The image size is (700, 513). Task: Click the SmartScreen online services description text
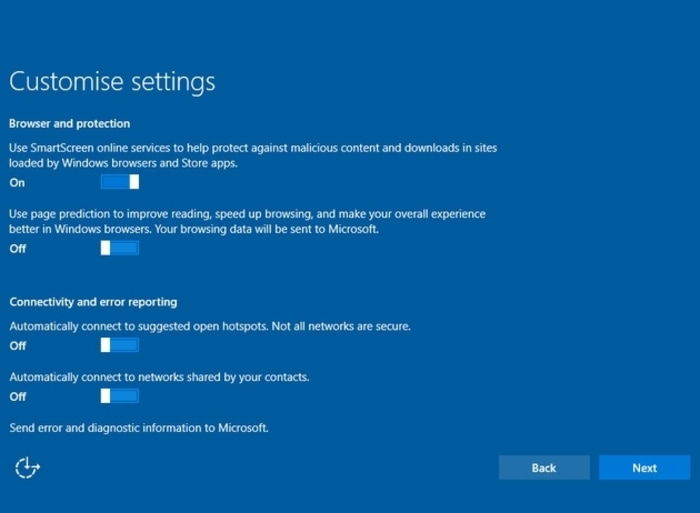pos(253,155)
